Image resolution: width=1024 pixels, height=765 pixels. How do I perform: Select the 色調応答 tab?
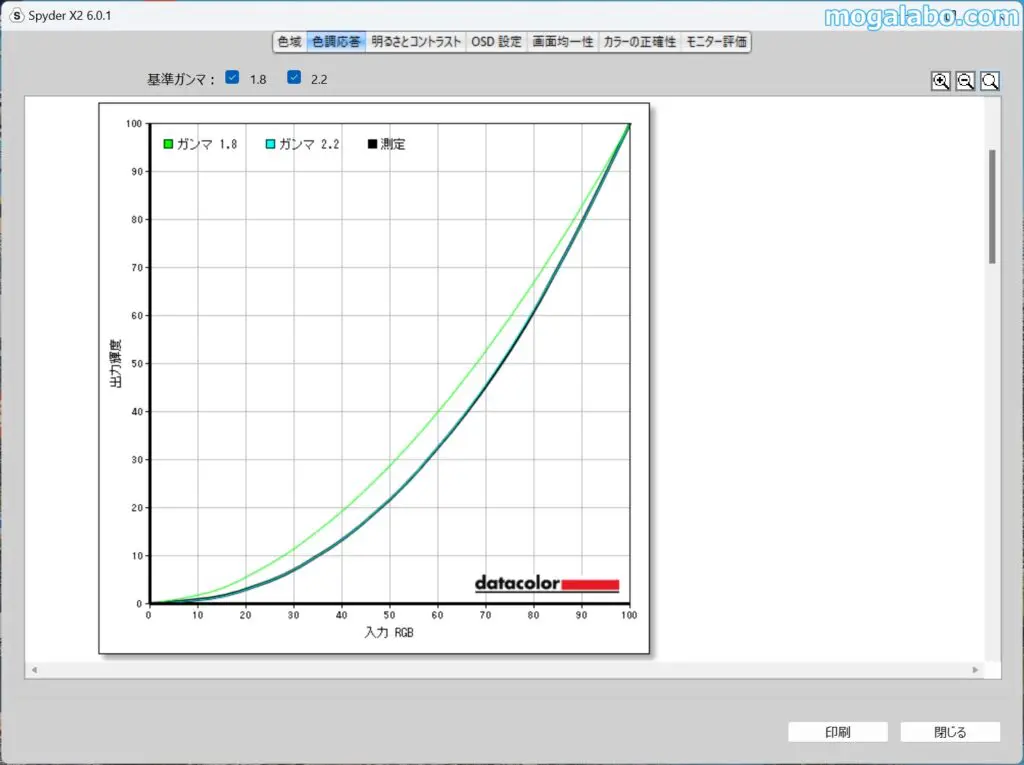(336, 42)
